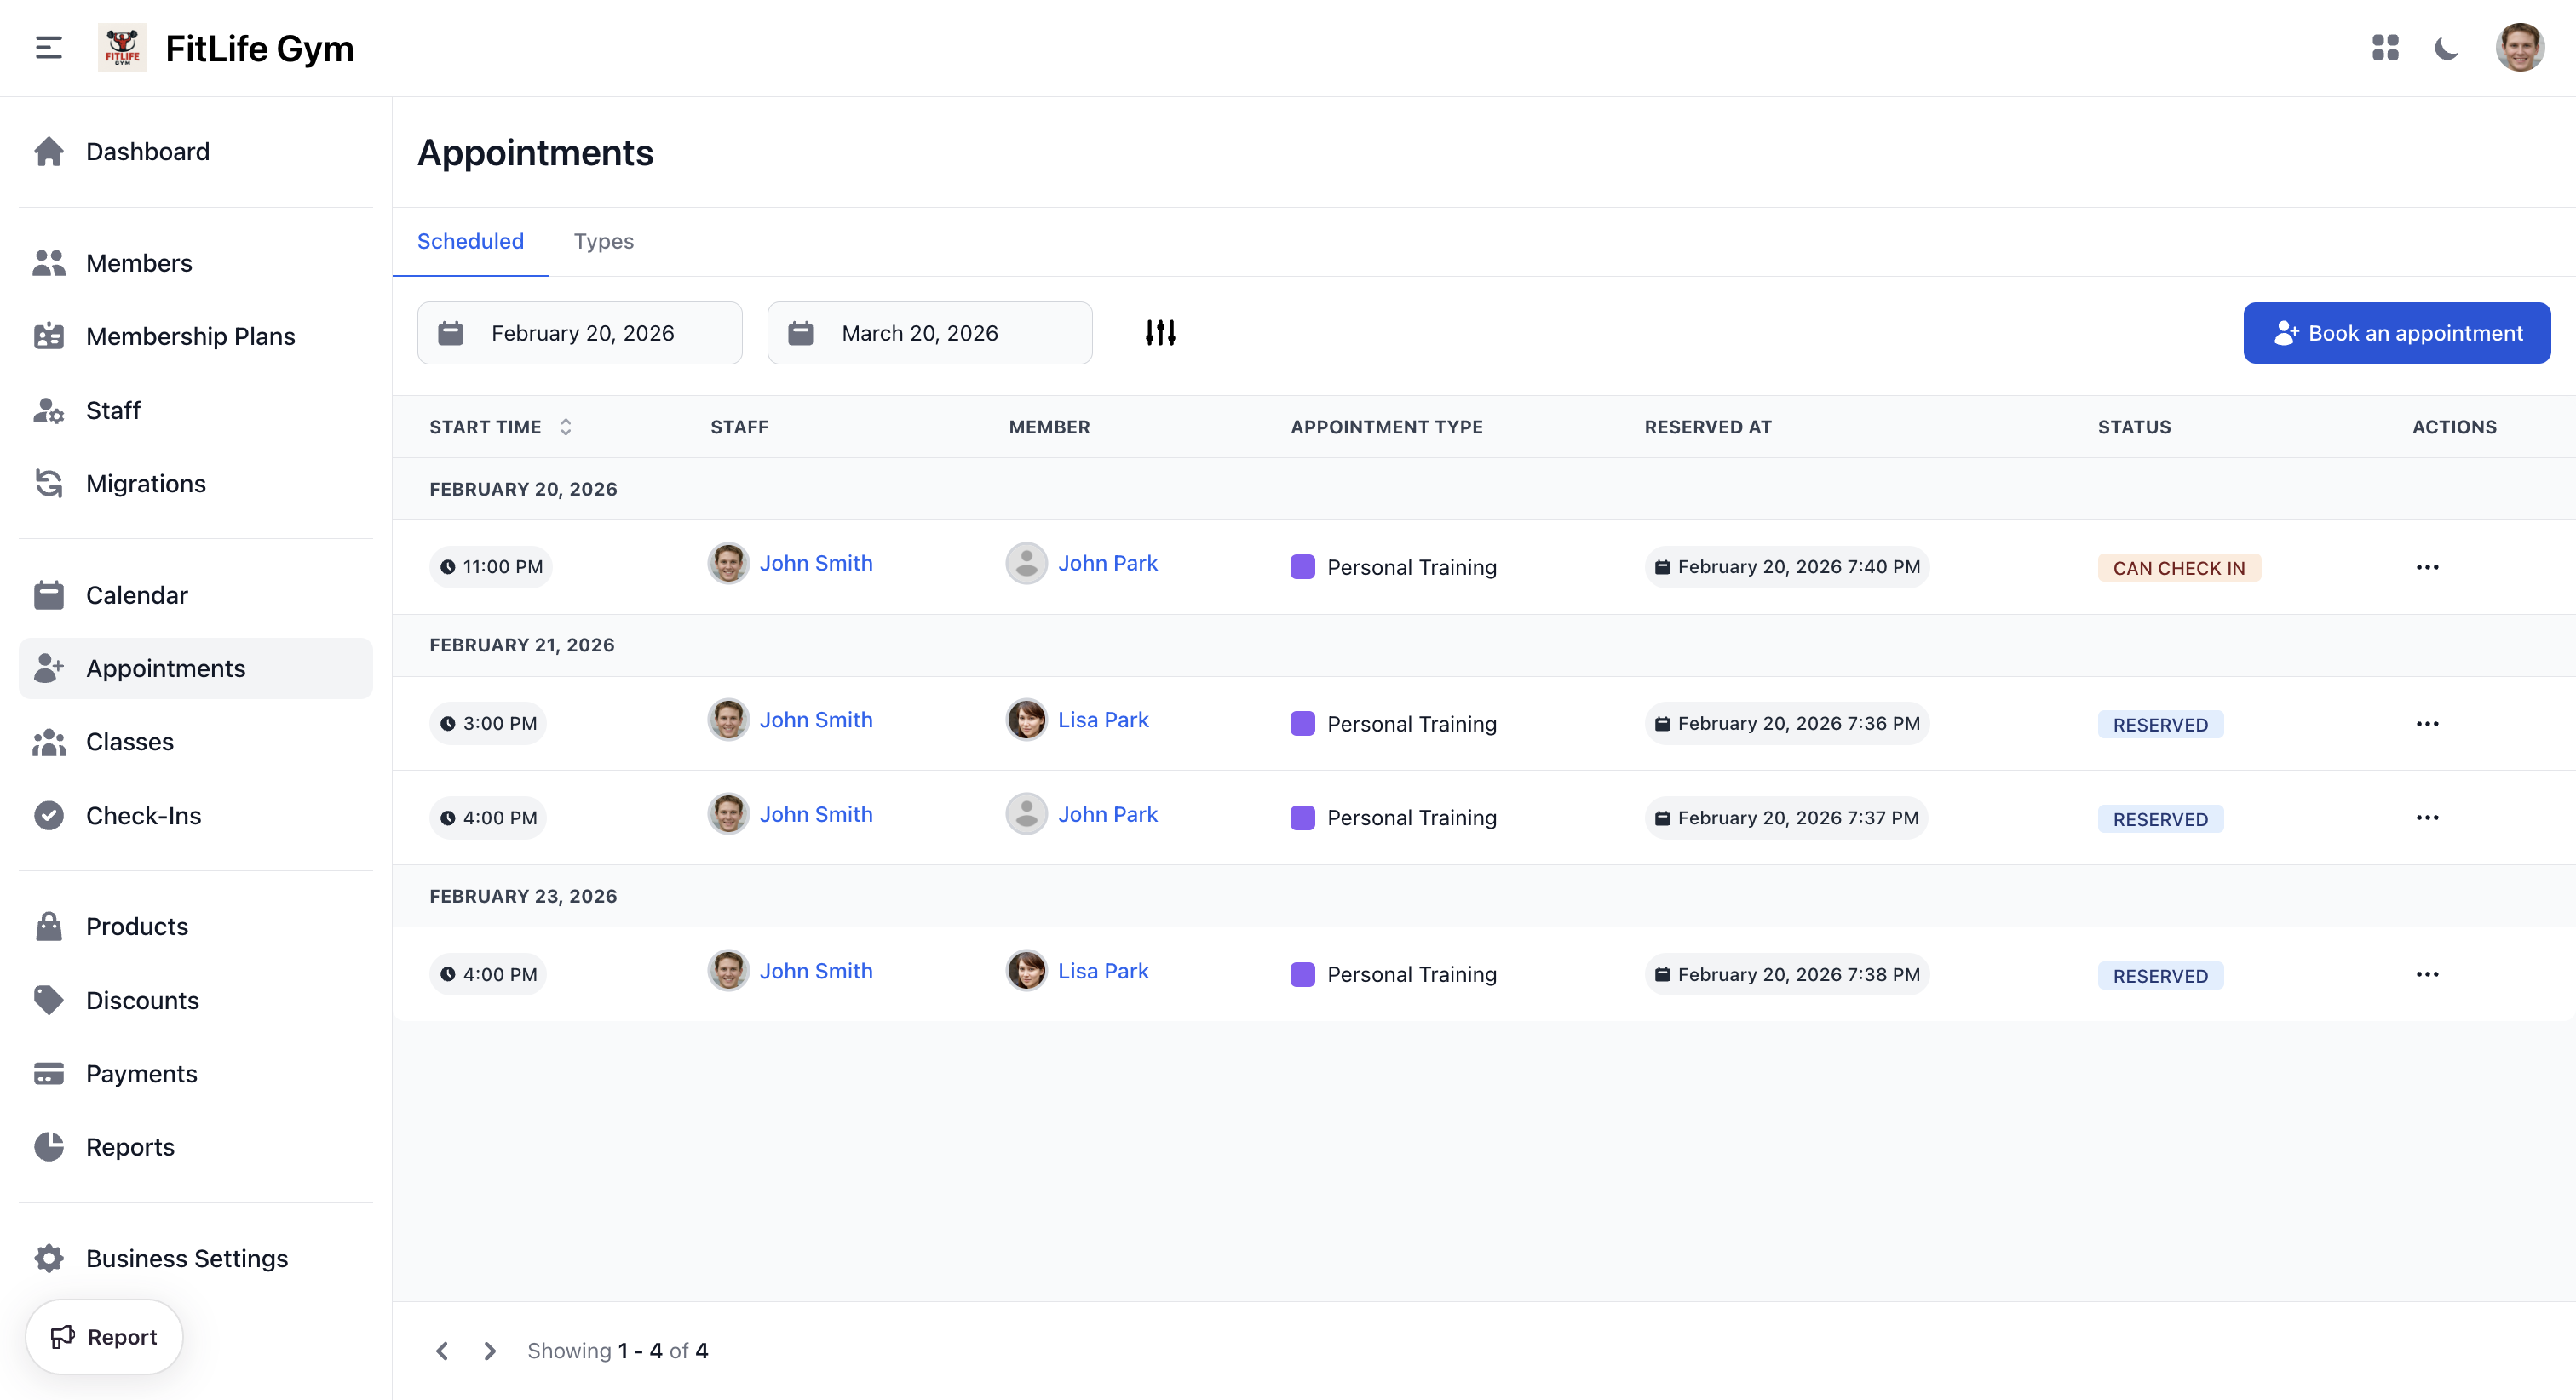Open the Check-Ins section
The width and height of the screenshot is (2576, 1400).
click(x=143, y=815)
